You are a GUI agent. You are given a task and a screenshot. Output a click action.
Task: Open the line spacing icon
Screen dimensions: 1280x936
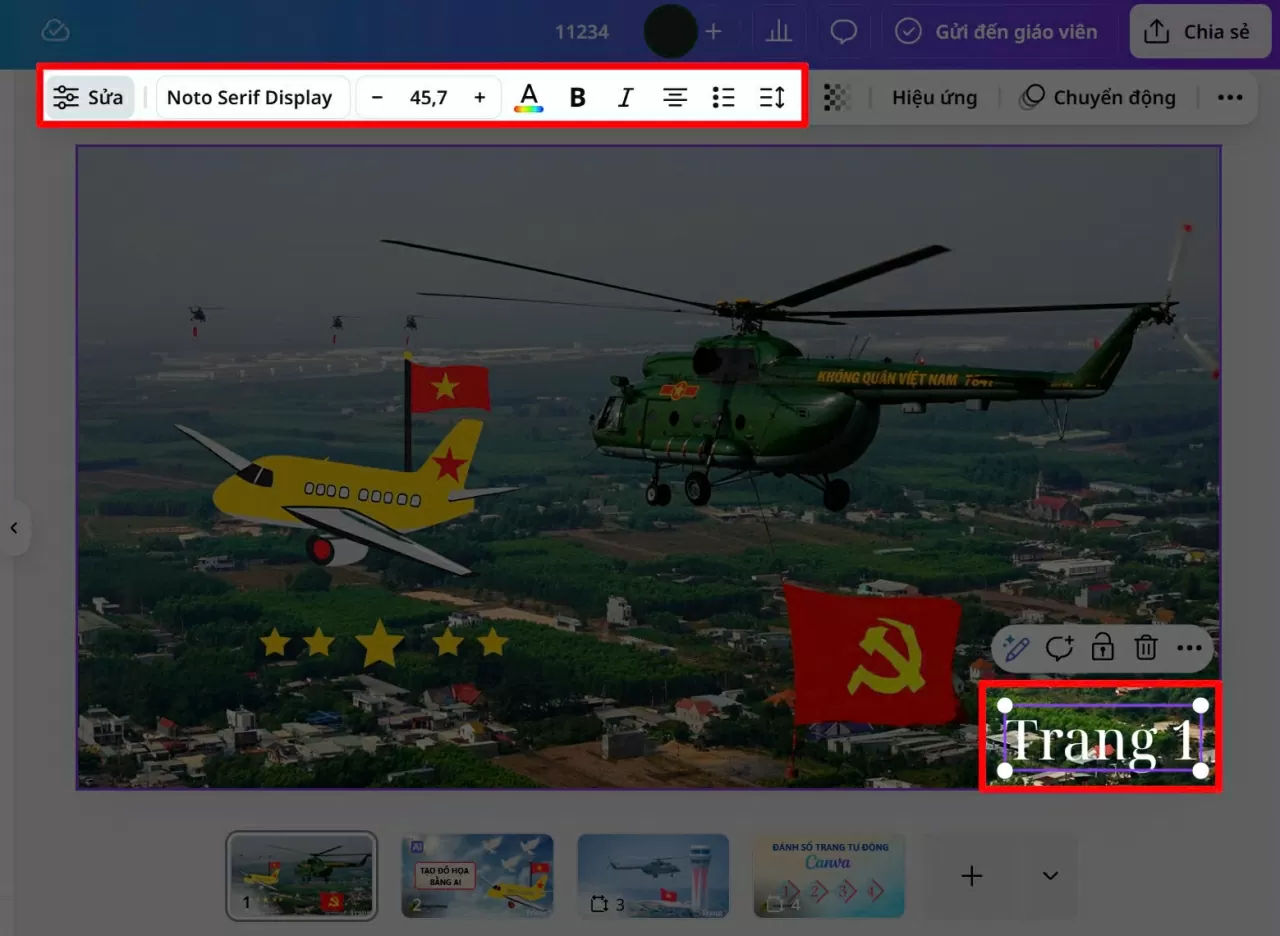771,97
